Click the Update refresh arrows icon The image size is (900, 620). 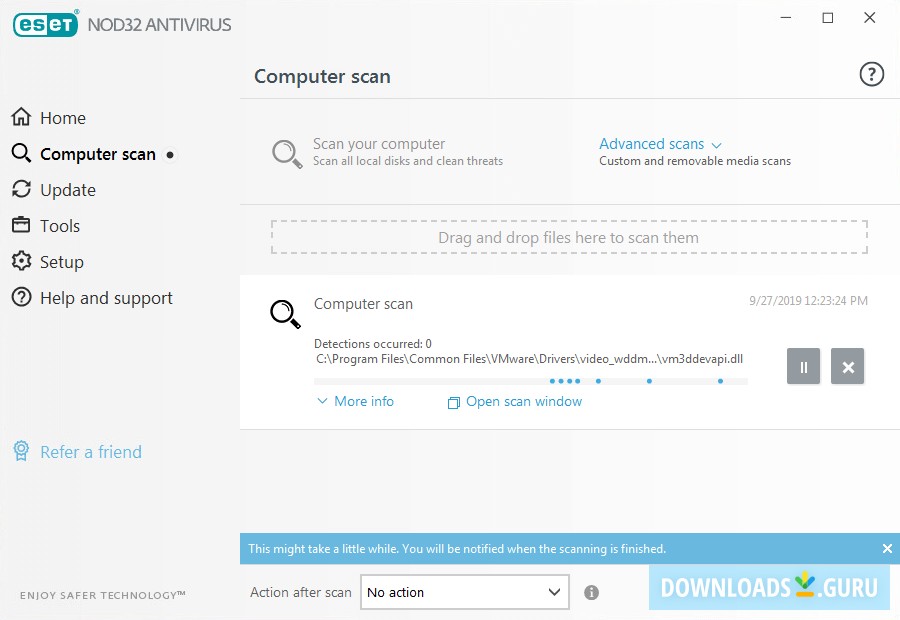tap(21, 189)
